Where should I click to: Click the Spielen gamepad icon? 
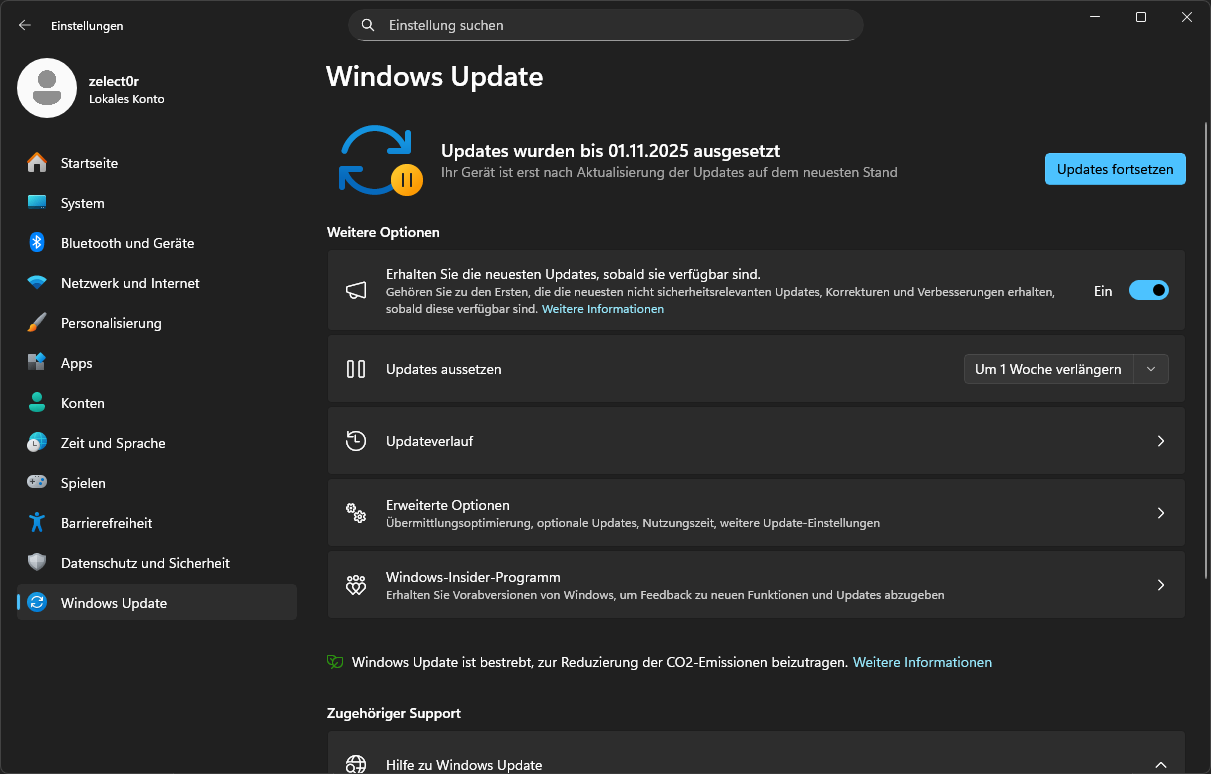tap(37, 483)
